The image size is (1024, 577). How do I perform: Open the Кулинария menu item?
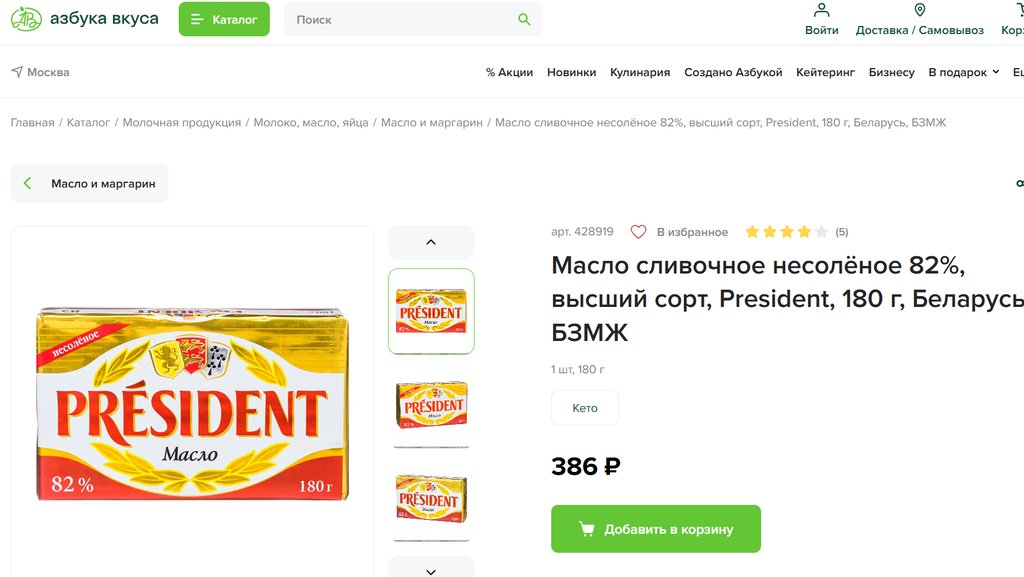click(x=640, y=72)
